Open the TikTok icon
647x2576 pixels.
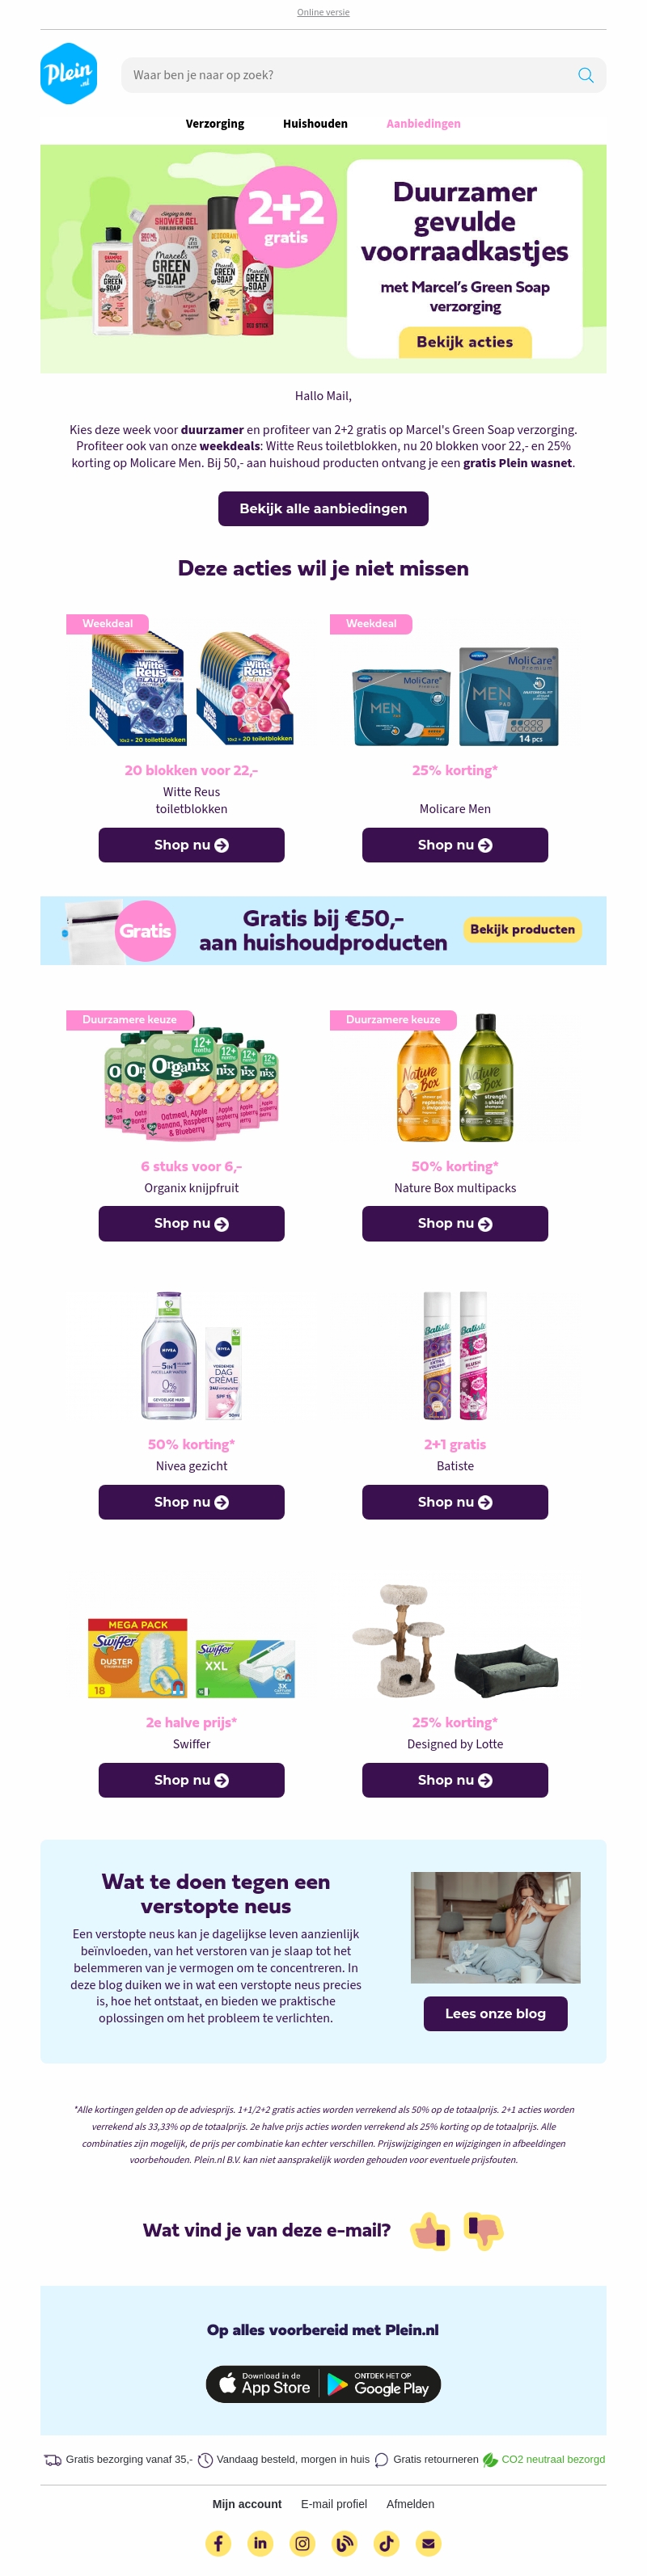[386, 2543]
